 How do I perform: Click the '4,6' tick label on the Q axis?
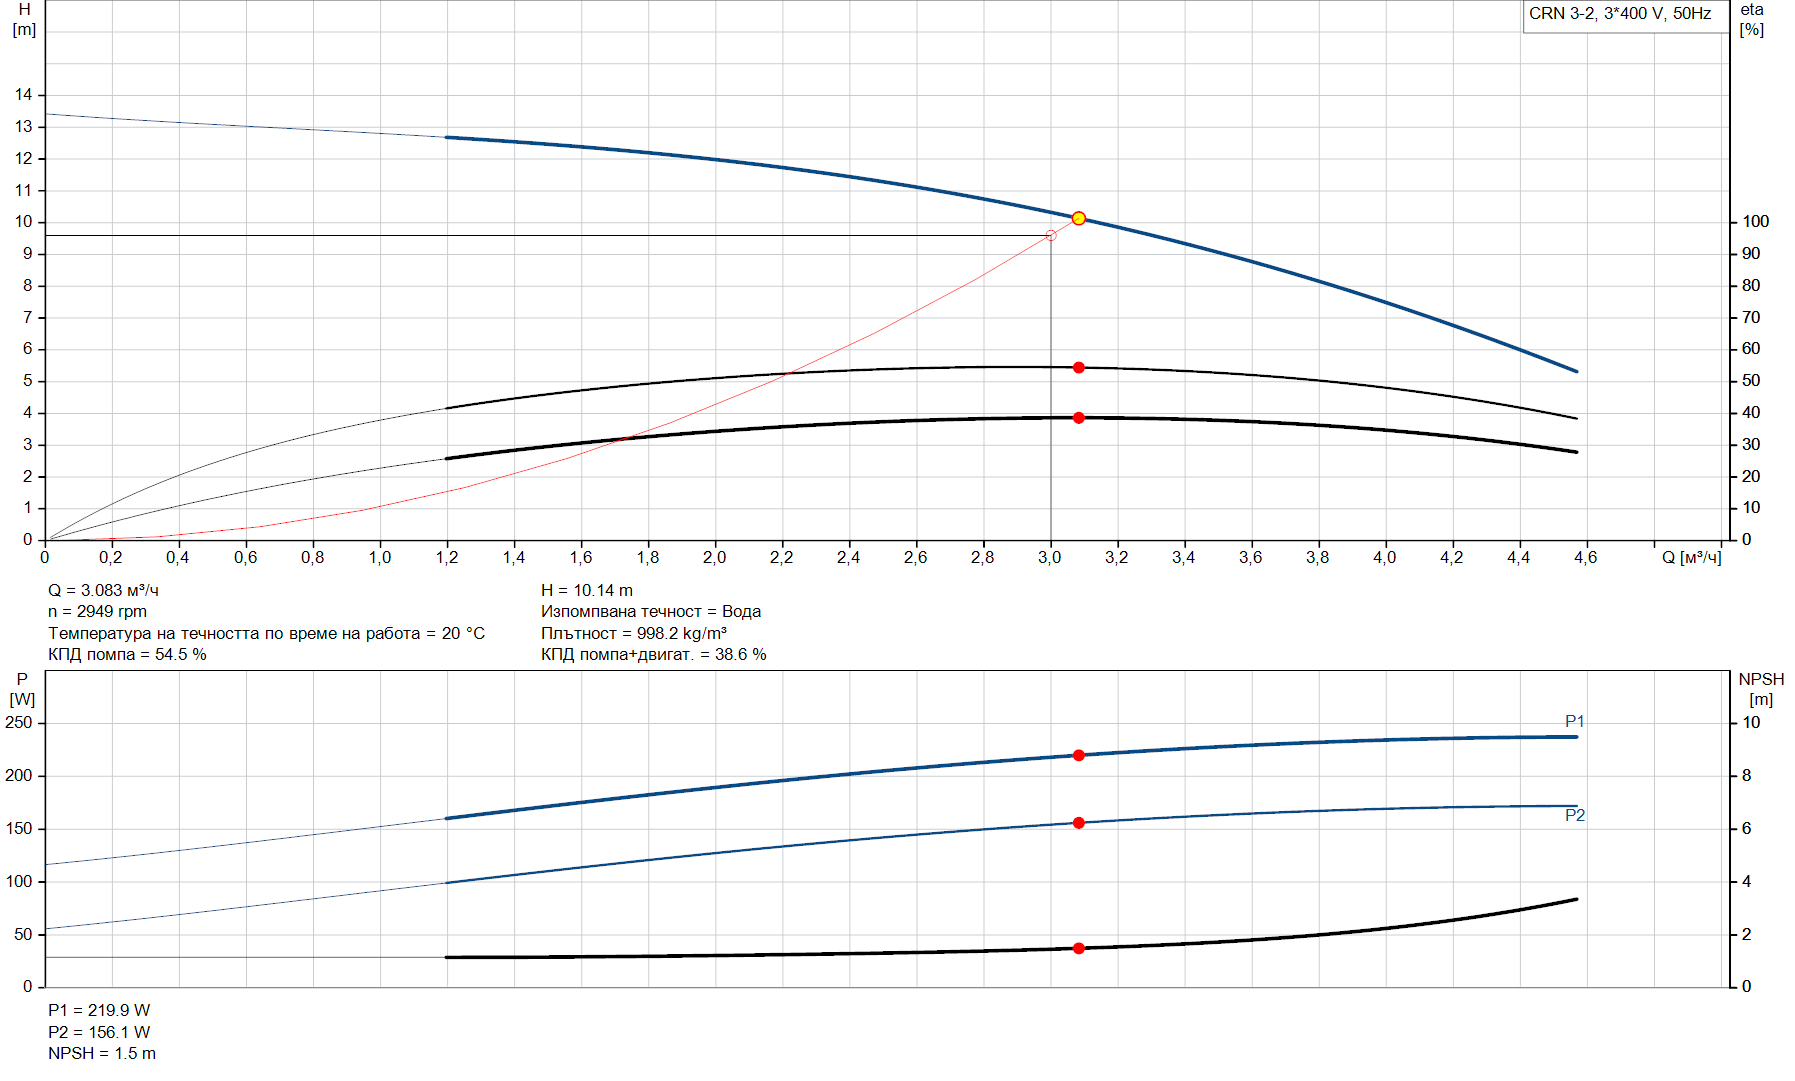tap(1585, 557)
